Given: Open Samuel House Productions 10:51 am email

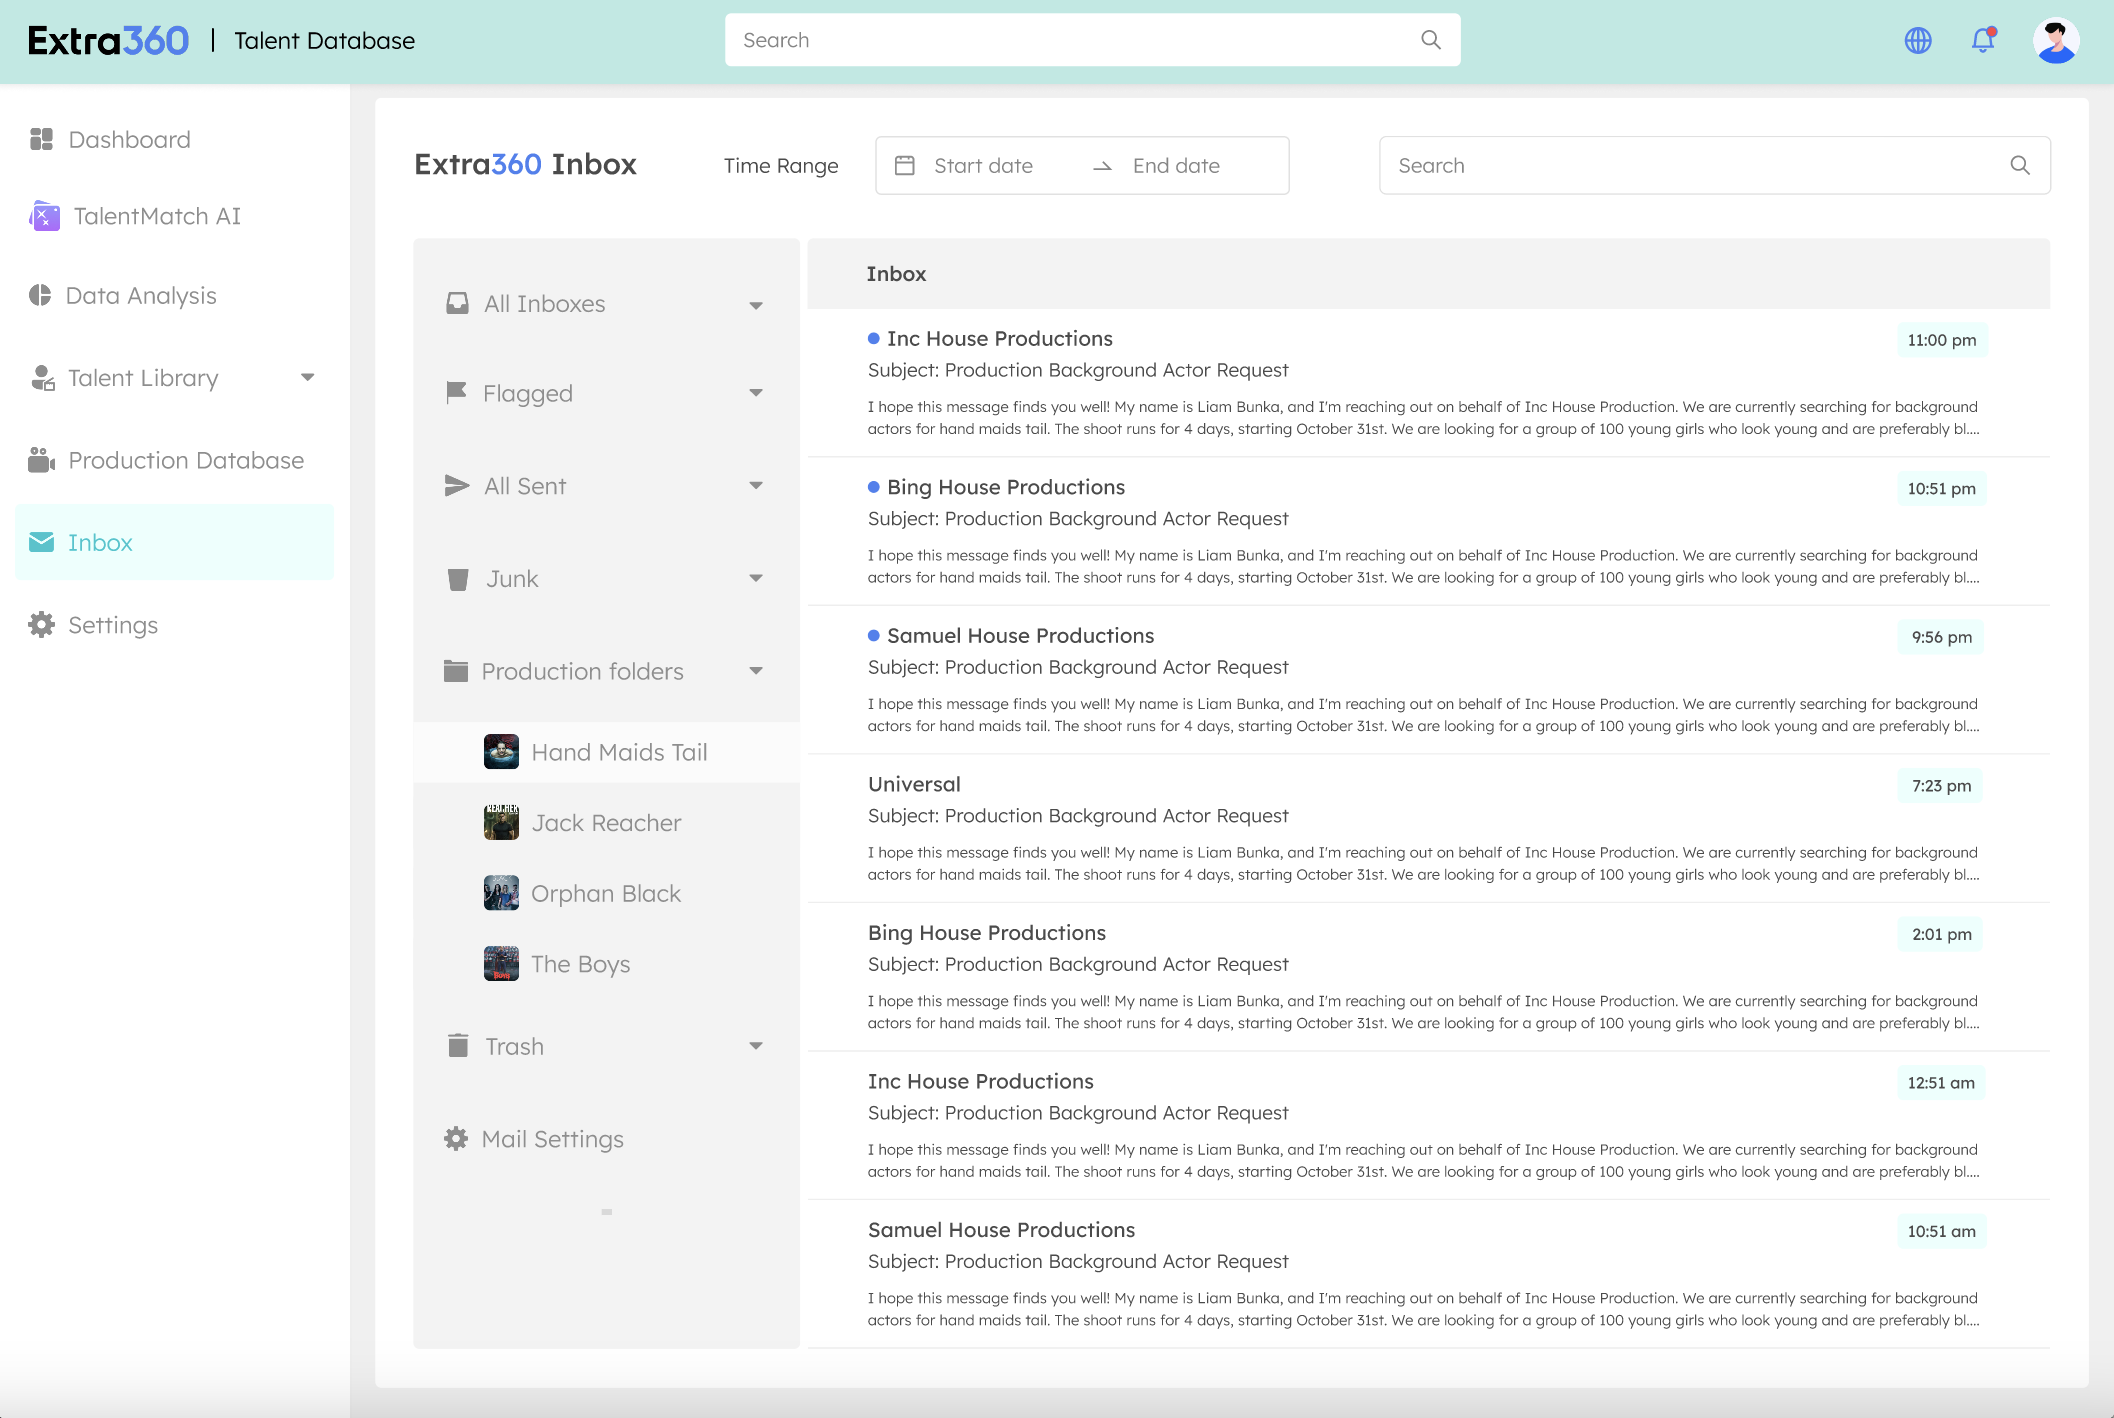Looking at the screenshot, I should pyautogui.click(x=1428, y=1274).
